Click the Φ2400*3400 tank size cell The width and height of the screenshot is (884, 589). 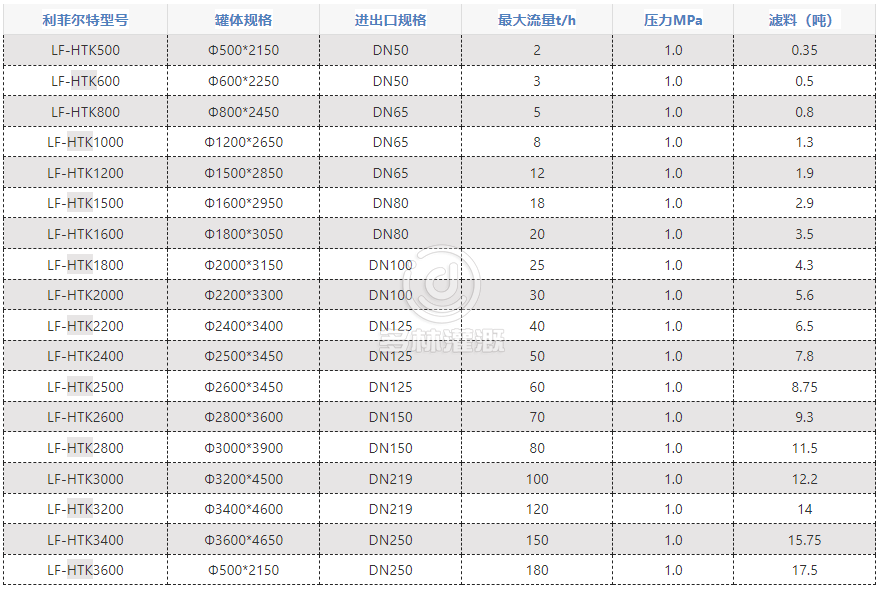tap(244, 326)
